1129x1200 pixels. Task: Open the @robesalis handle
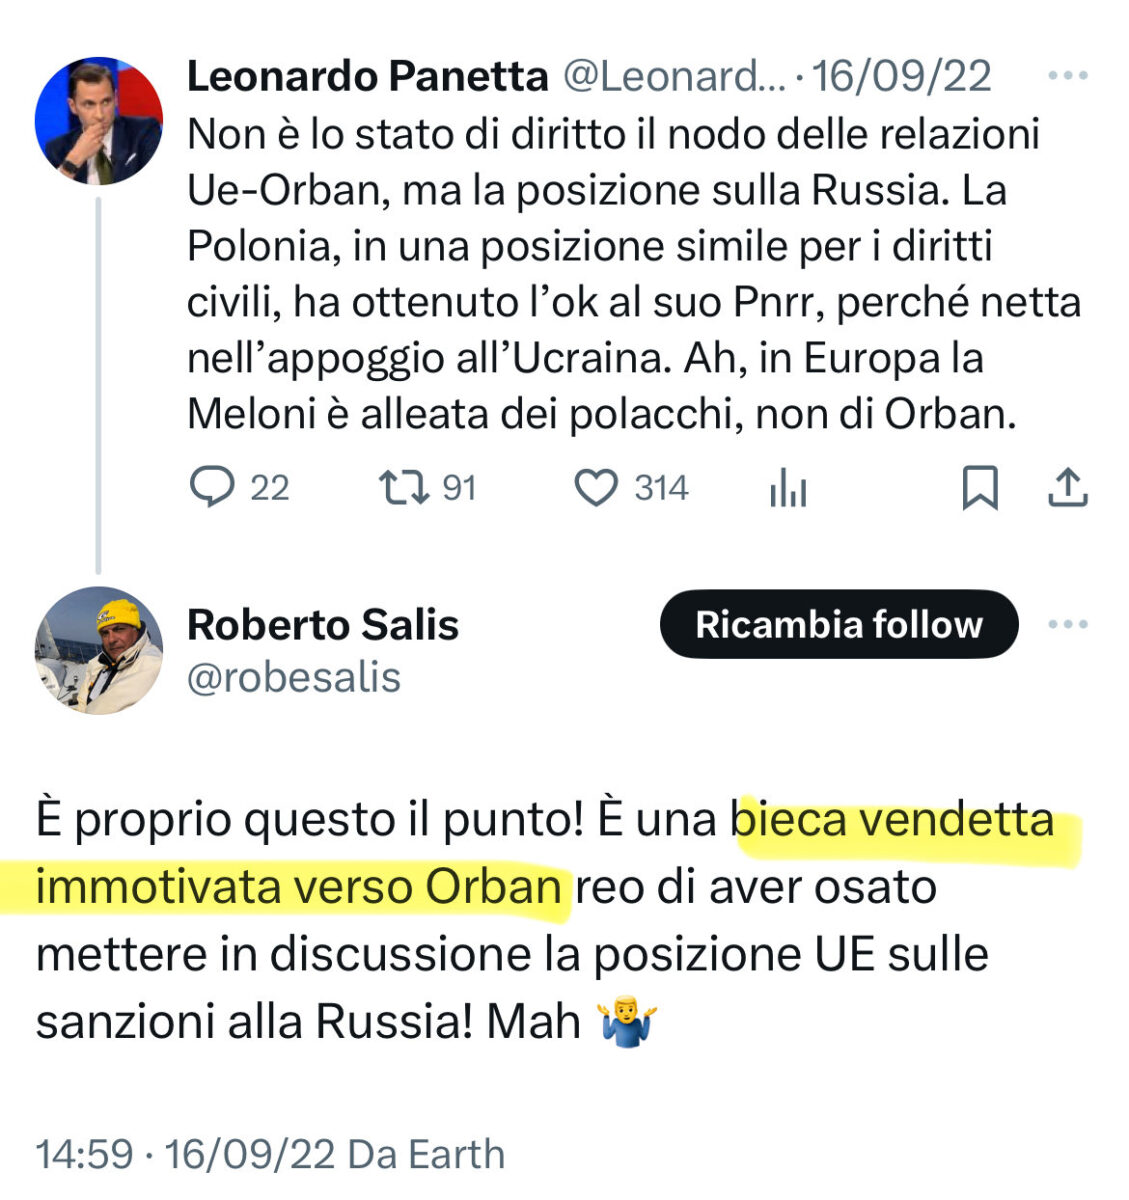(x=294, y=678)
